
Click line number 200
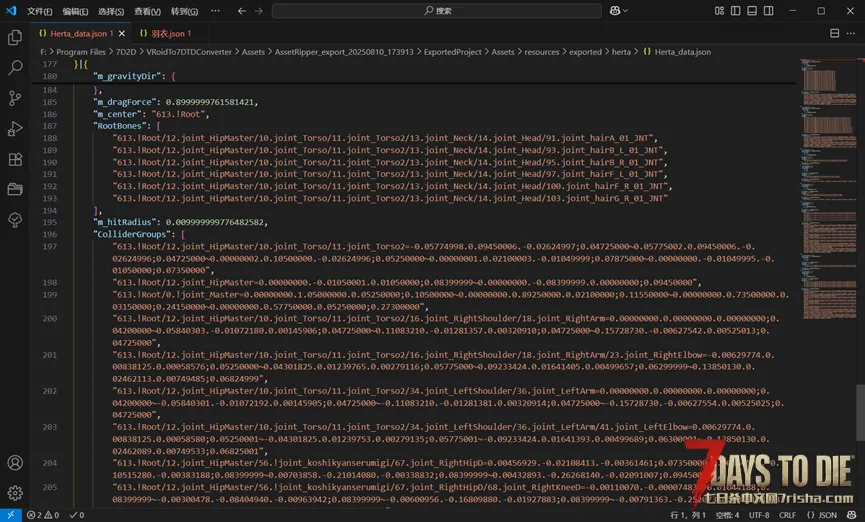[x=50, y=318]
